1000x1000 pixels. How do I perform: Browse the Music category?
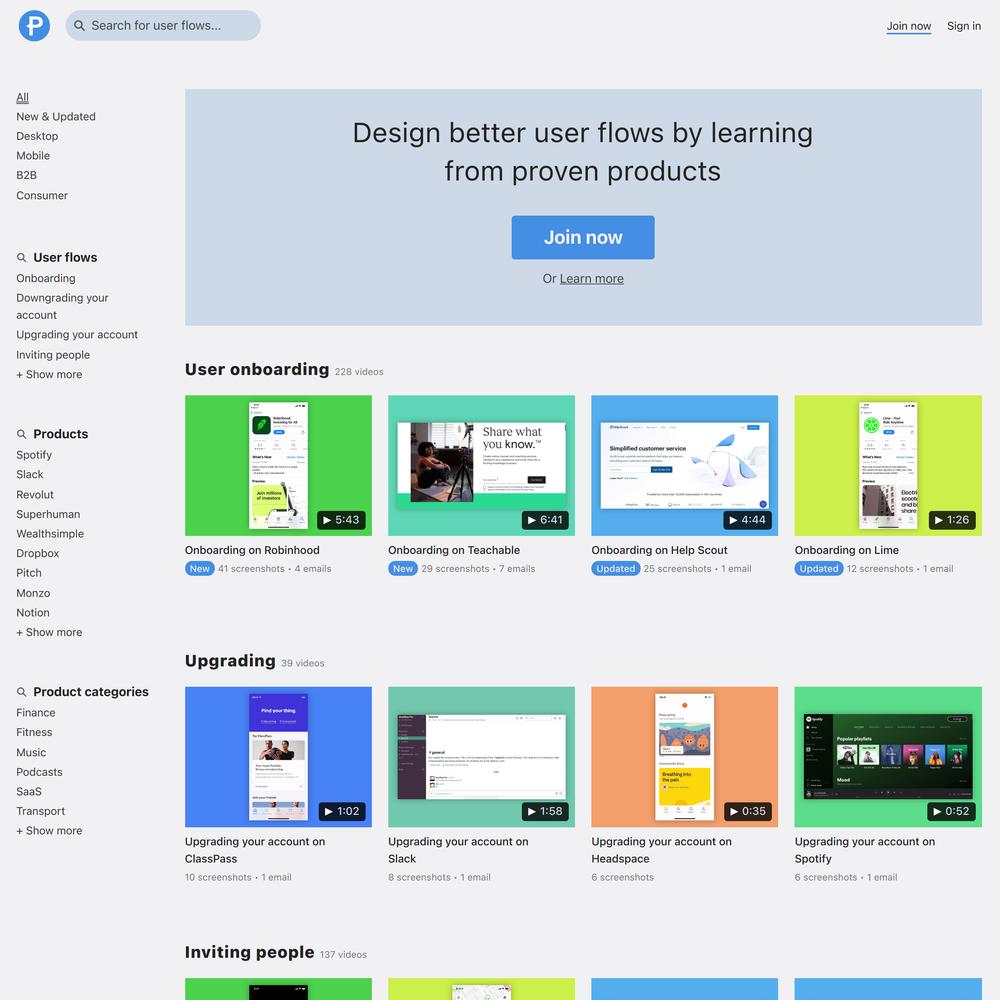coord(31,753)
